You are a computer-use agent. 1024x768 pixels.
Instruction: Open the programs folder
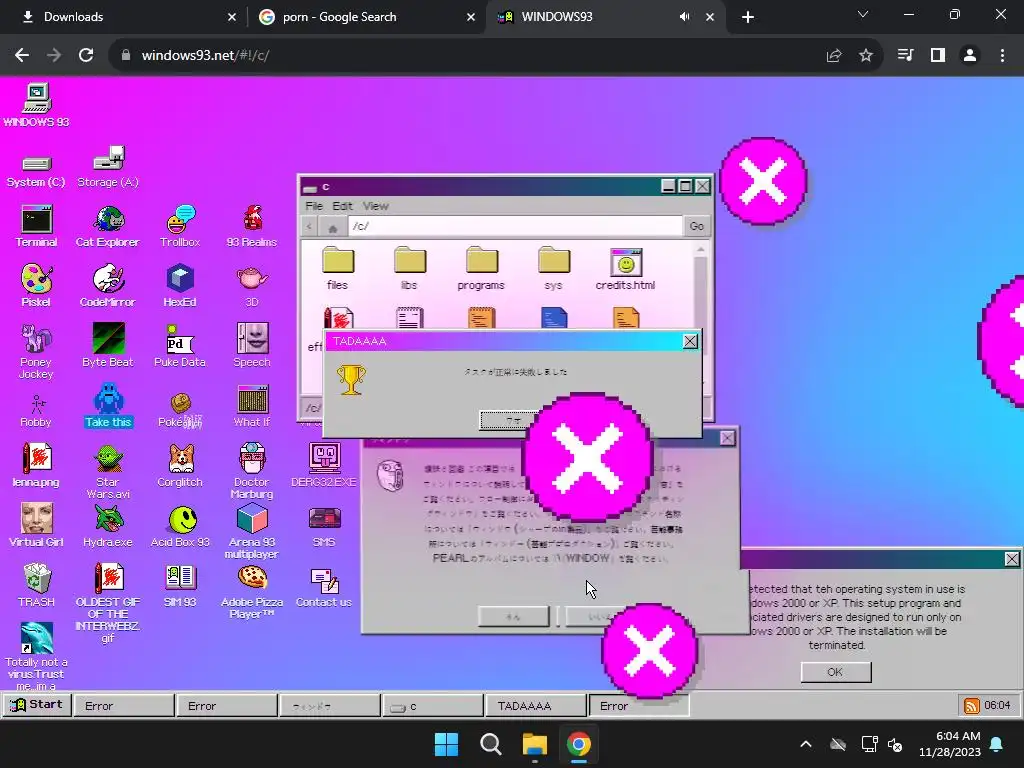coord(481,268)
